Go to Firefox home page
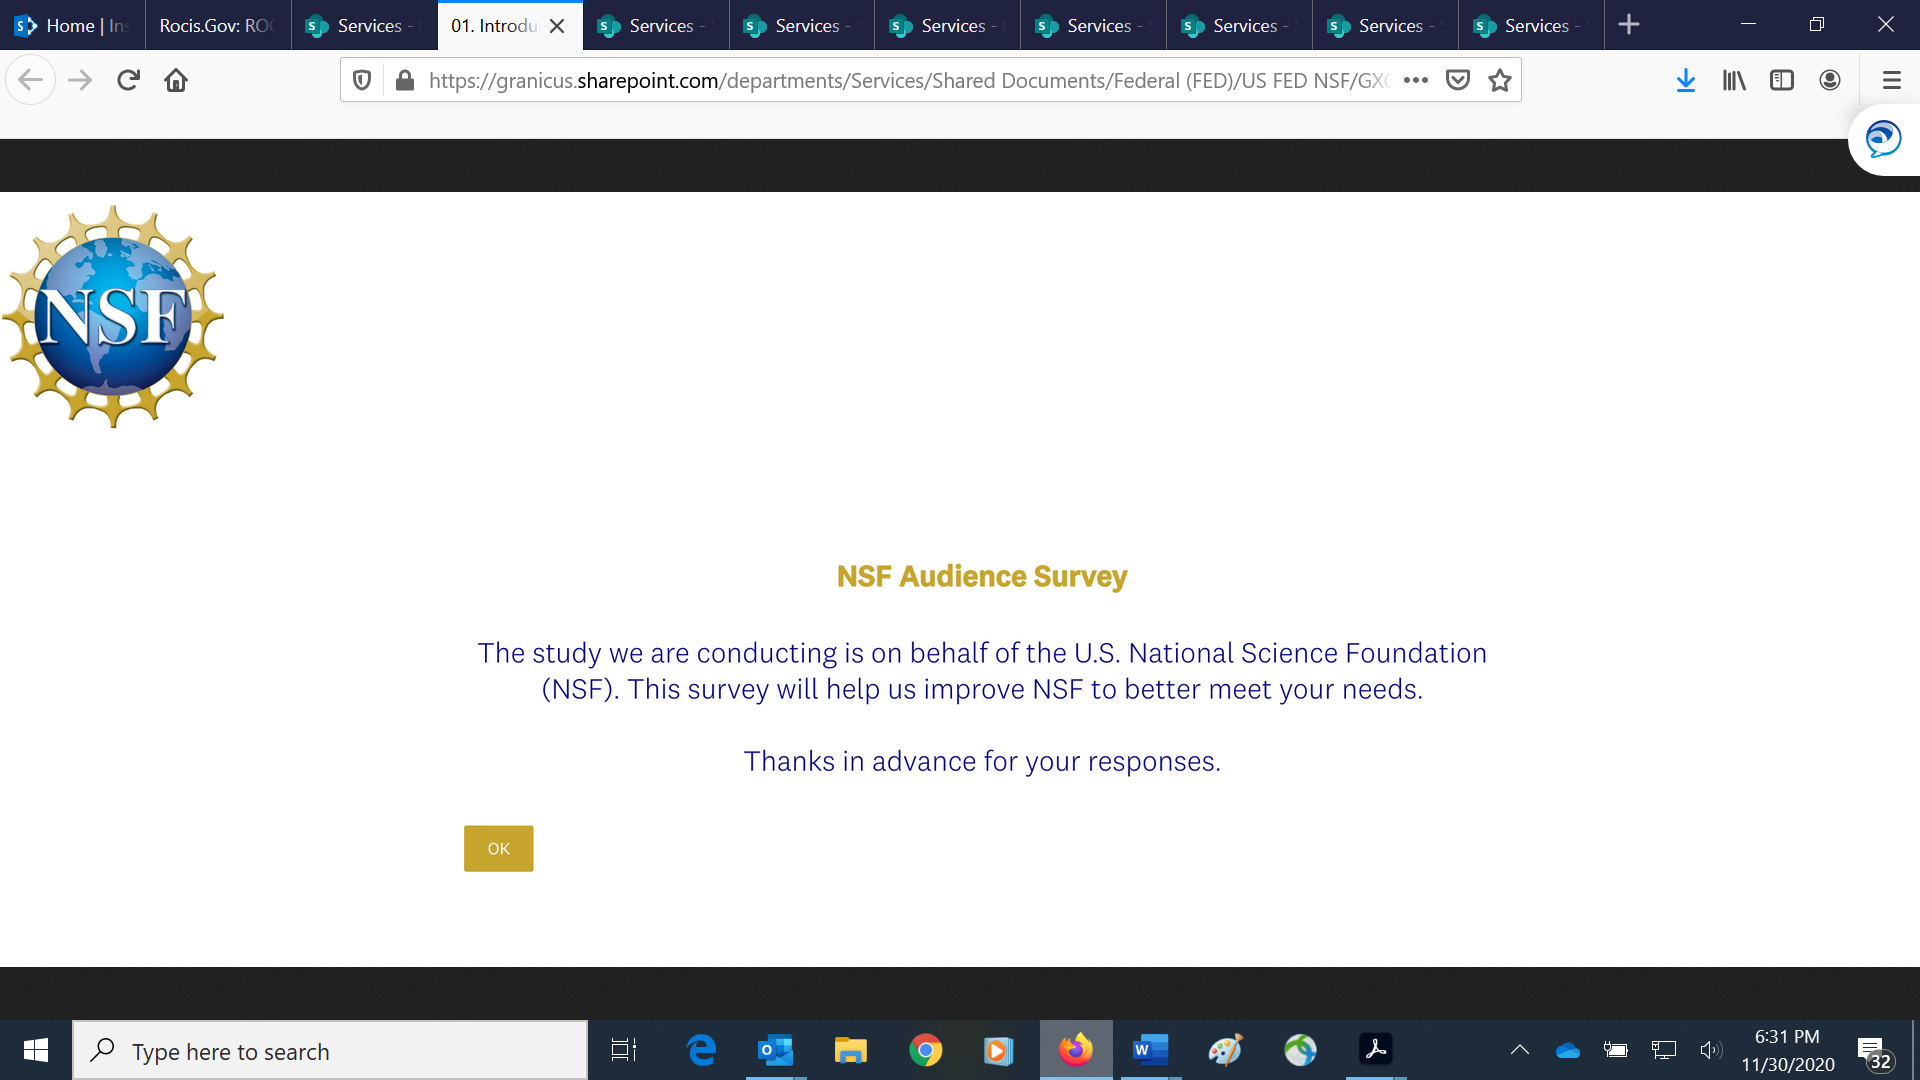Screen dimensions: 1920x1080 click(x=176, y=80)
